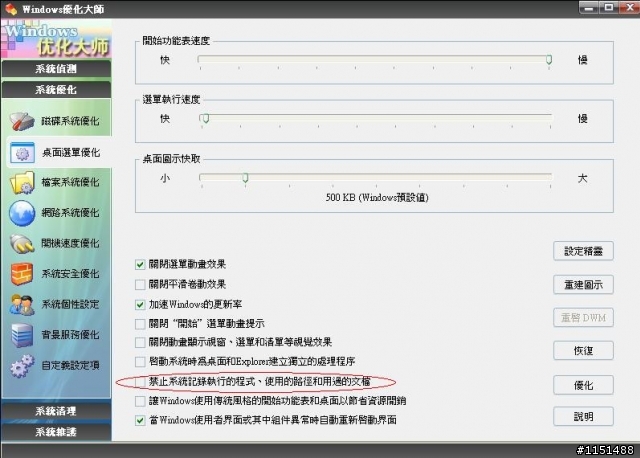The width and height of the screenshot is (640, 458).
Task: Click the 網路系統優化 globe icon
Action: pos(22,213)
